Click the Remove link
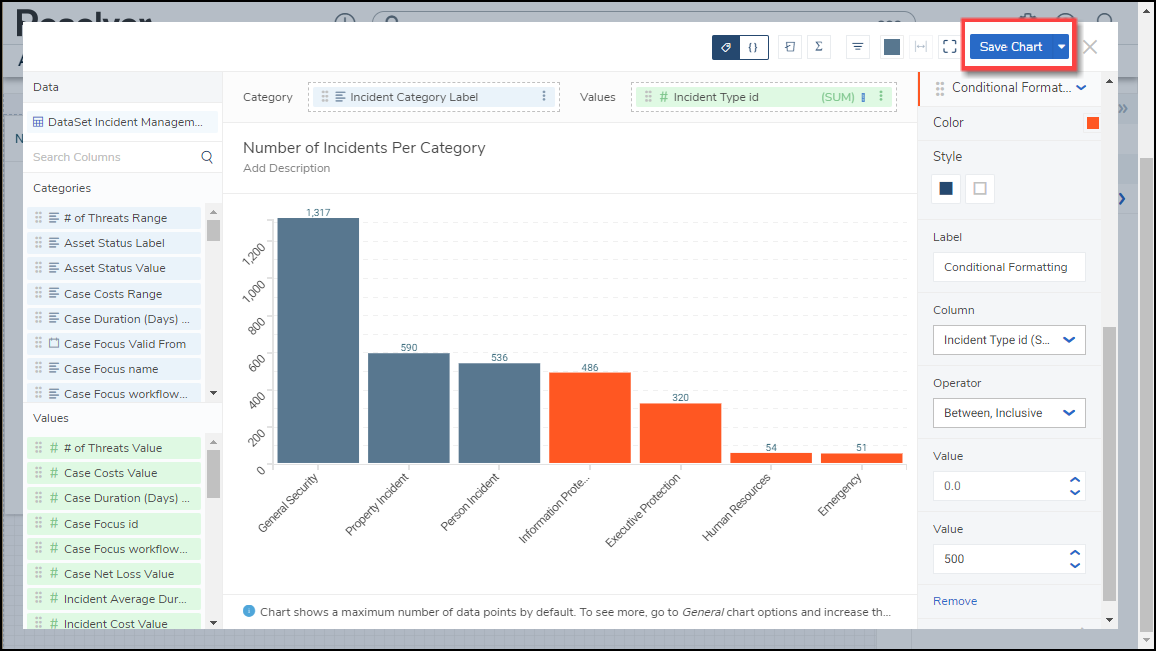This screenshot has height=651, width=1156. (x=954, y=601)
